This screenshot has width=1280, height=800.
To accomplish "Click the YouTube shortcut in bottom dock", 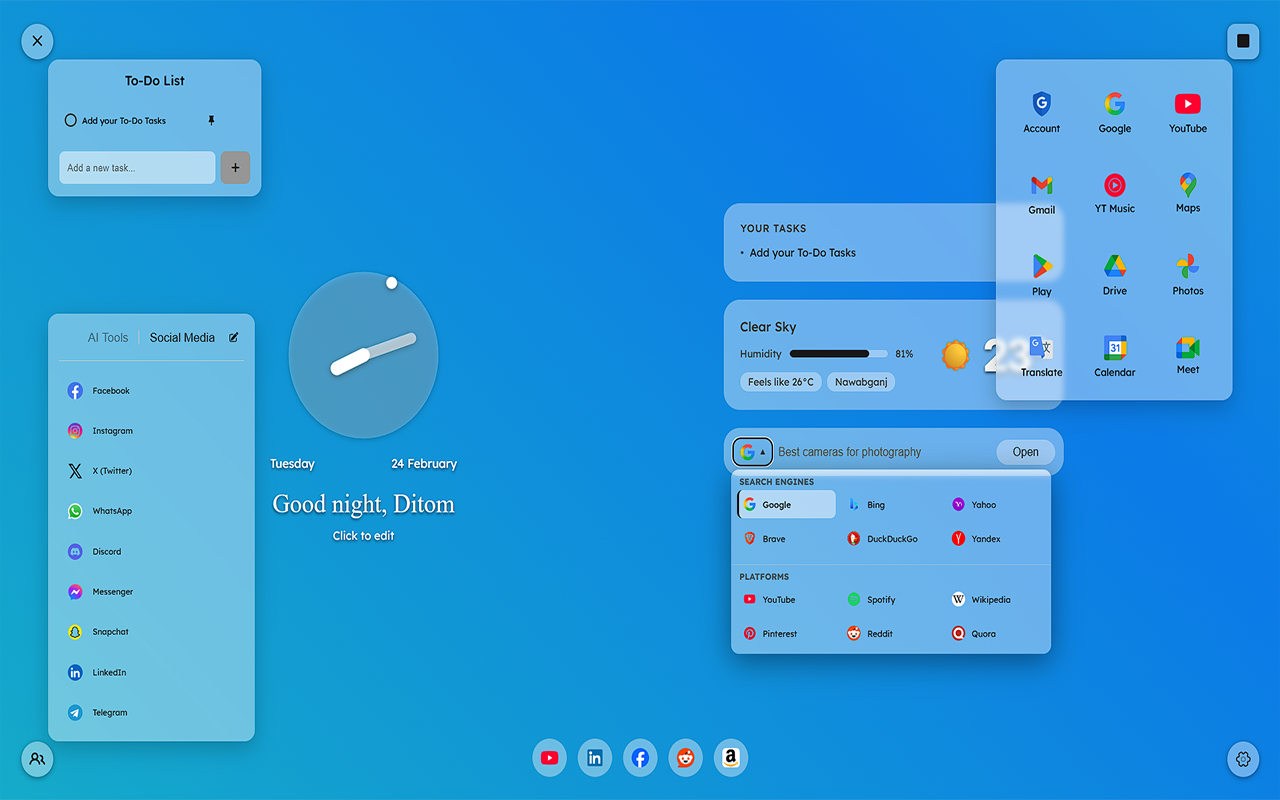I will click(x=549, y=758).
